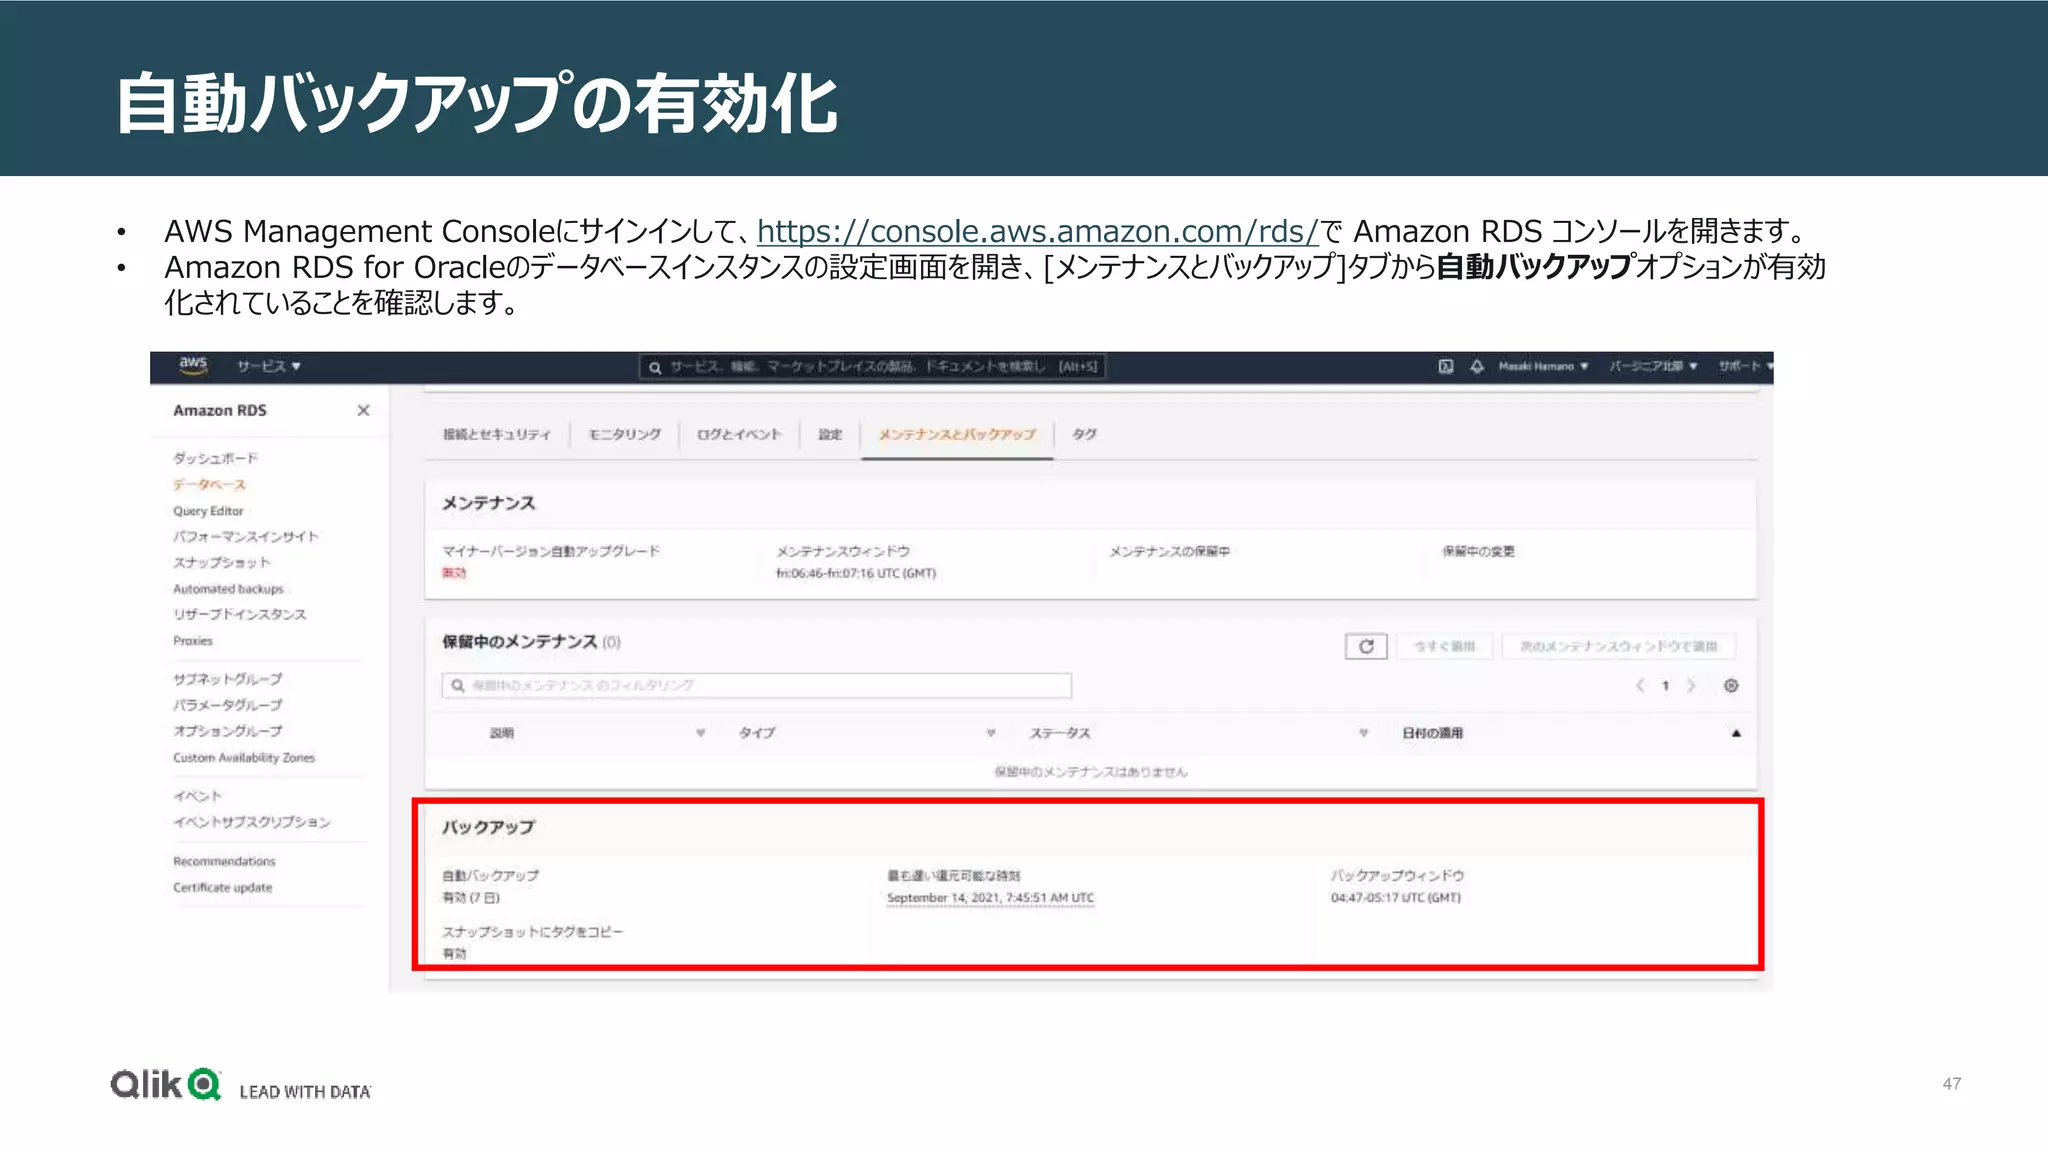Screen dimensions: 2048x1152
Task: Sort by the タイプ column arrow
Action: (x=991, y=733)
